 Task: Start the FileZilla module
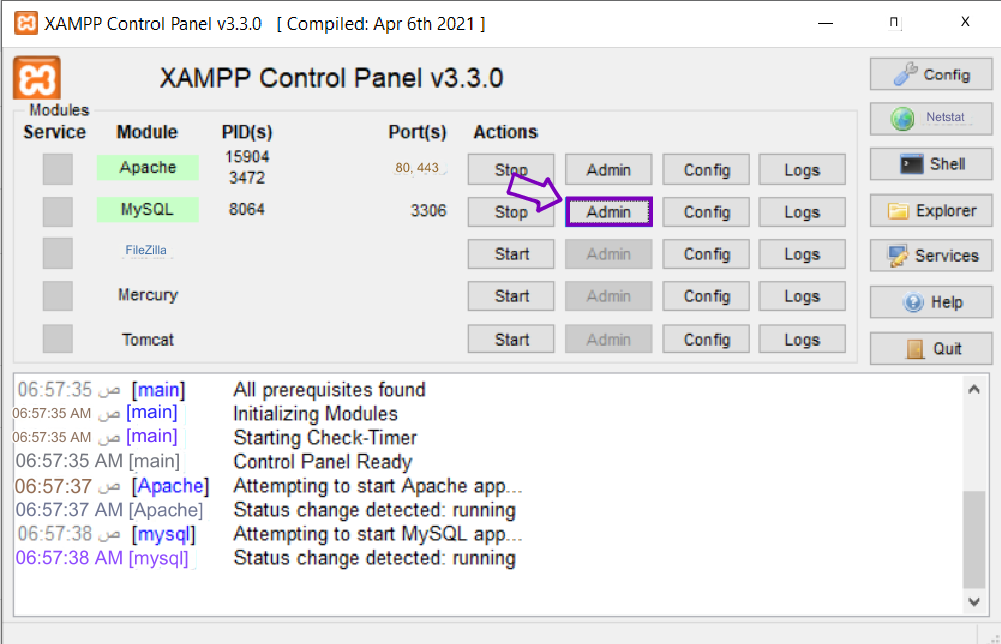point(511,254)
